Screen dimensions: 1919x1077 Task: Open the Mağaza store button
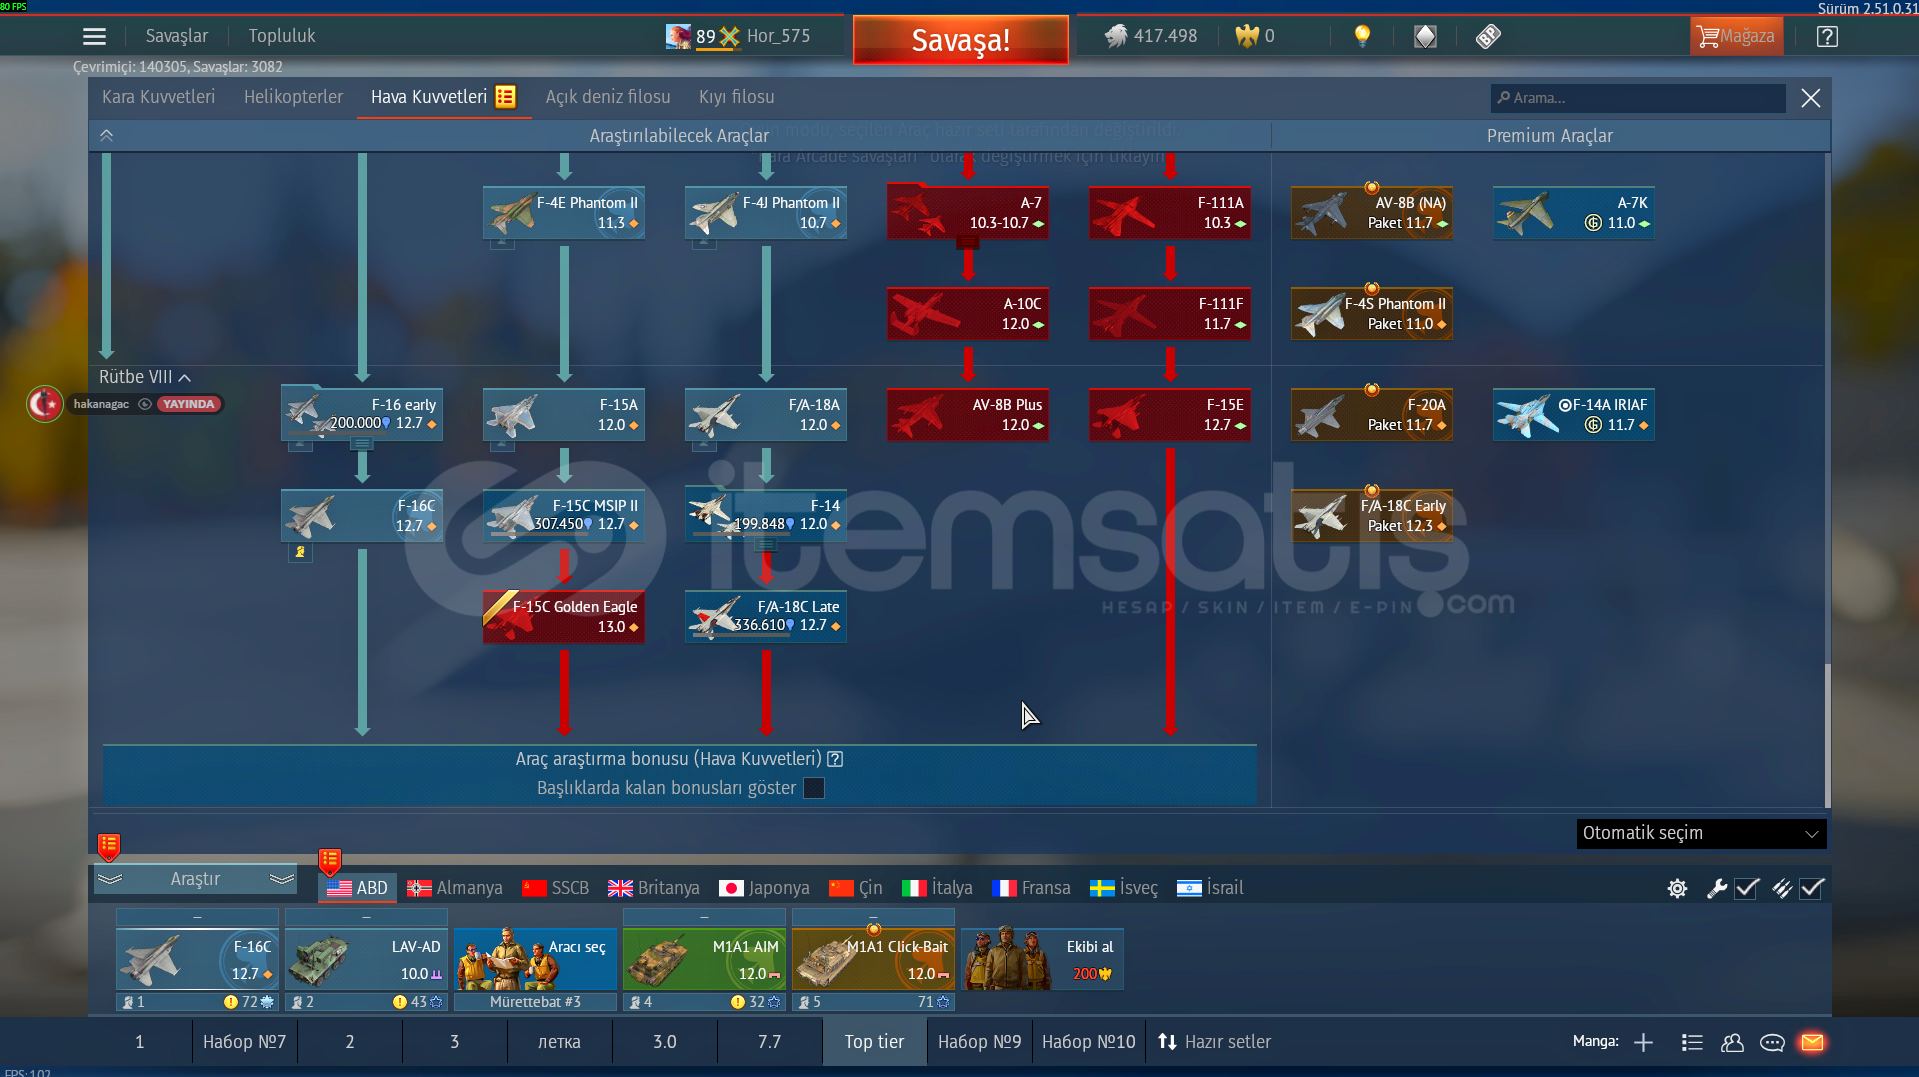pyautogui.click(x=1736, y=36)
